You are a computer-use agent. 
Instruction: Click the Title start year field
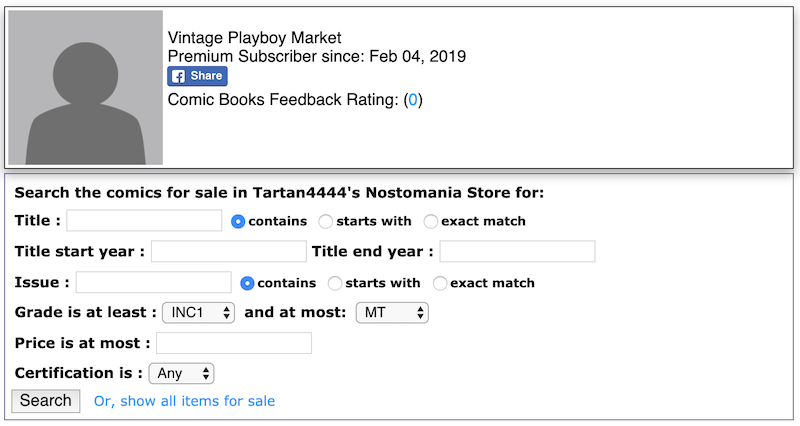(x=229, y=251)
